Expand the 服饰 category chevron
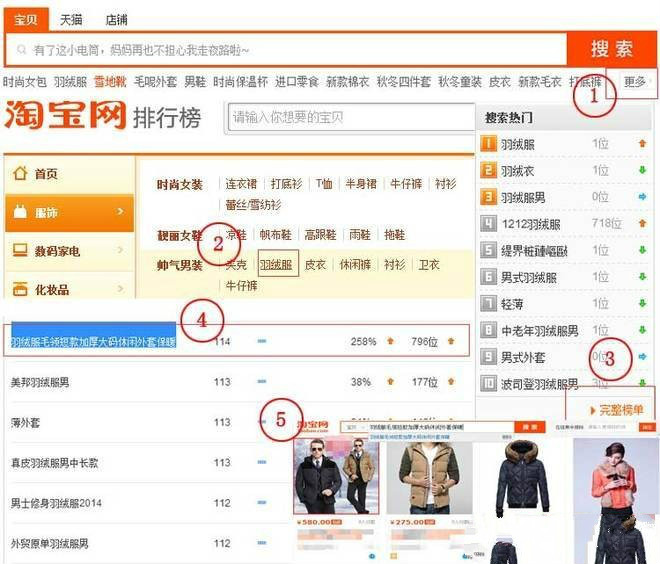 (x=120, y=212)
